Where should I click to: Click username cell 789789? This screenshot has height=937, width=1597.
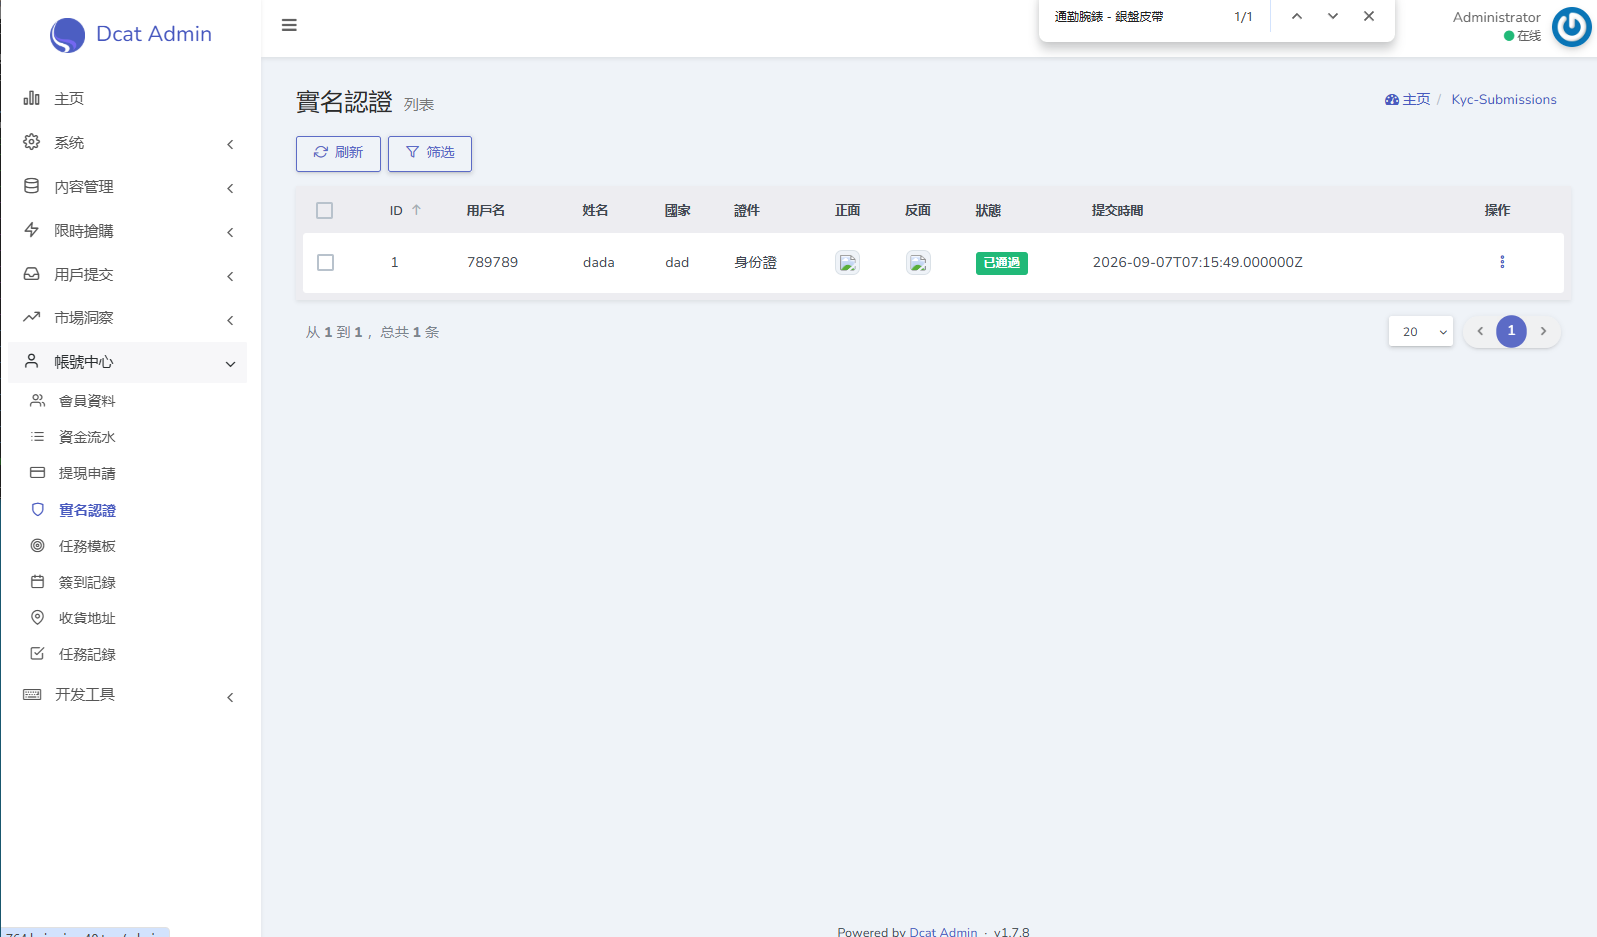492,262
